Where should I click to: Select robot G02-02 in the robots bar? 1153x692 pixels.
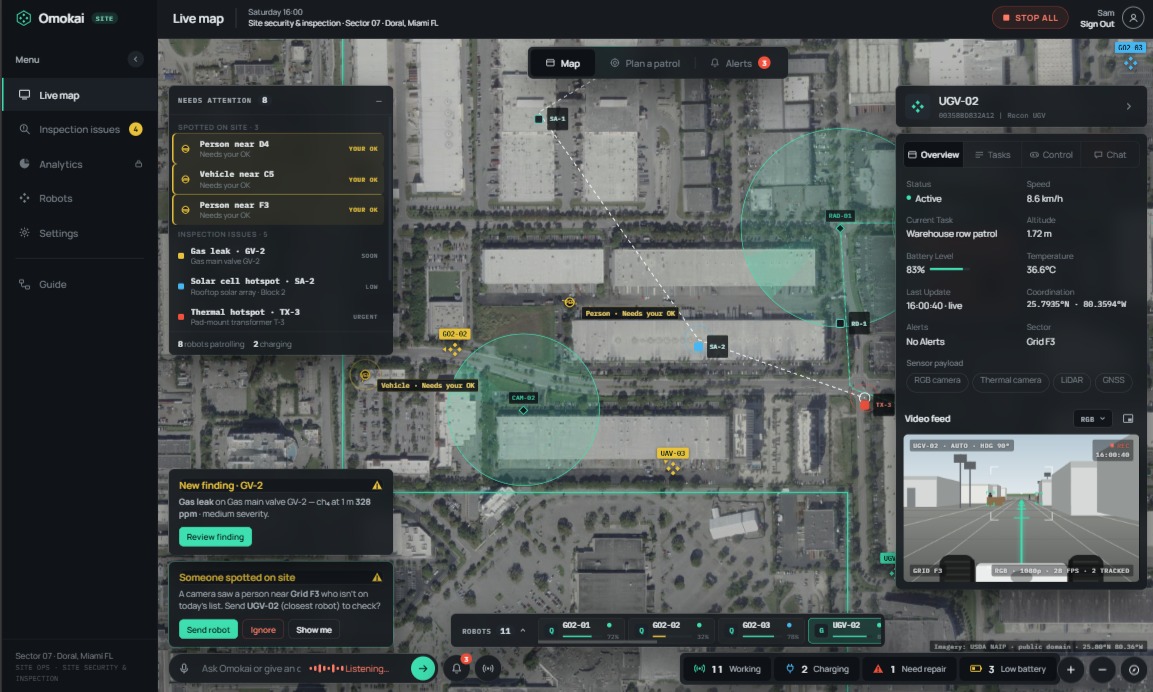pos(673,630)
